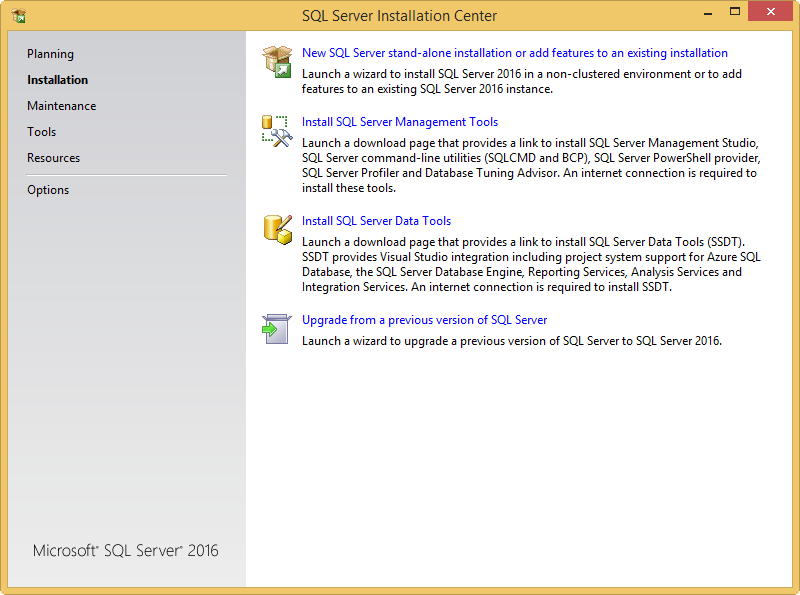Click the application icon in the title bar

click(x=18, y=15)
